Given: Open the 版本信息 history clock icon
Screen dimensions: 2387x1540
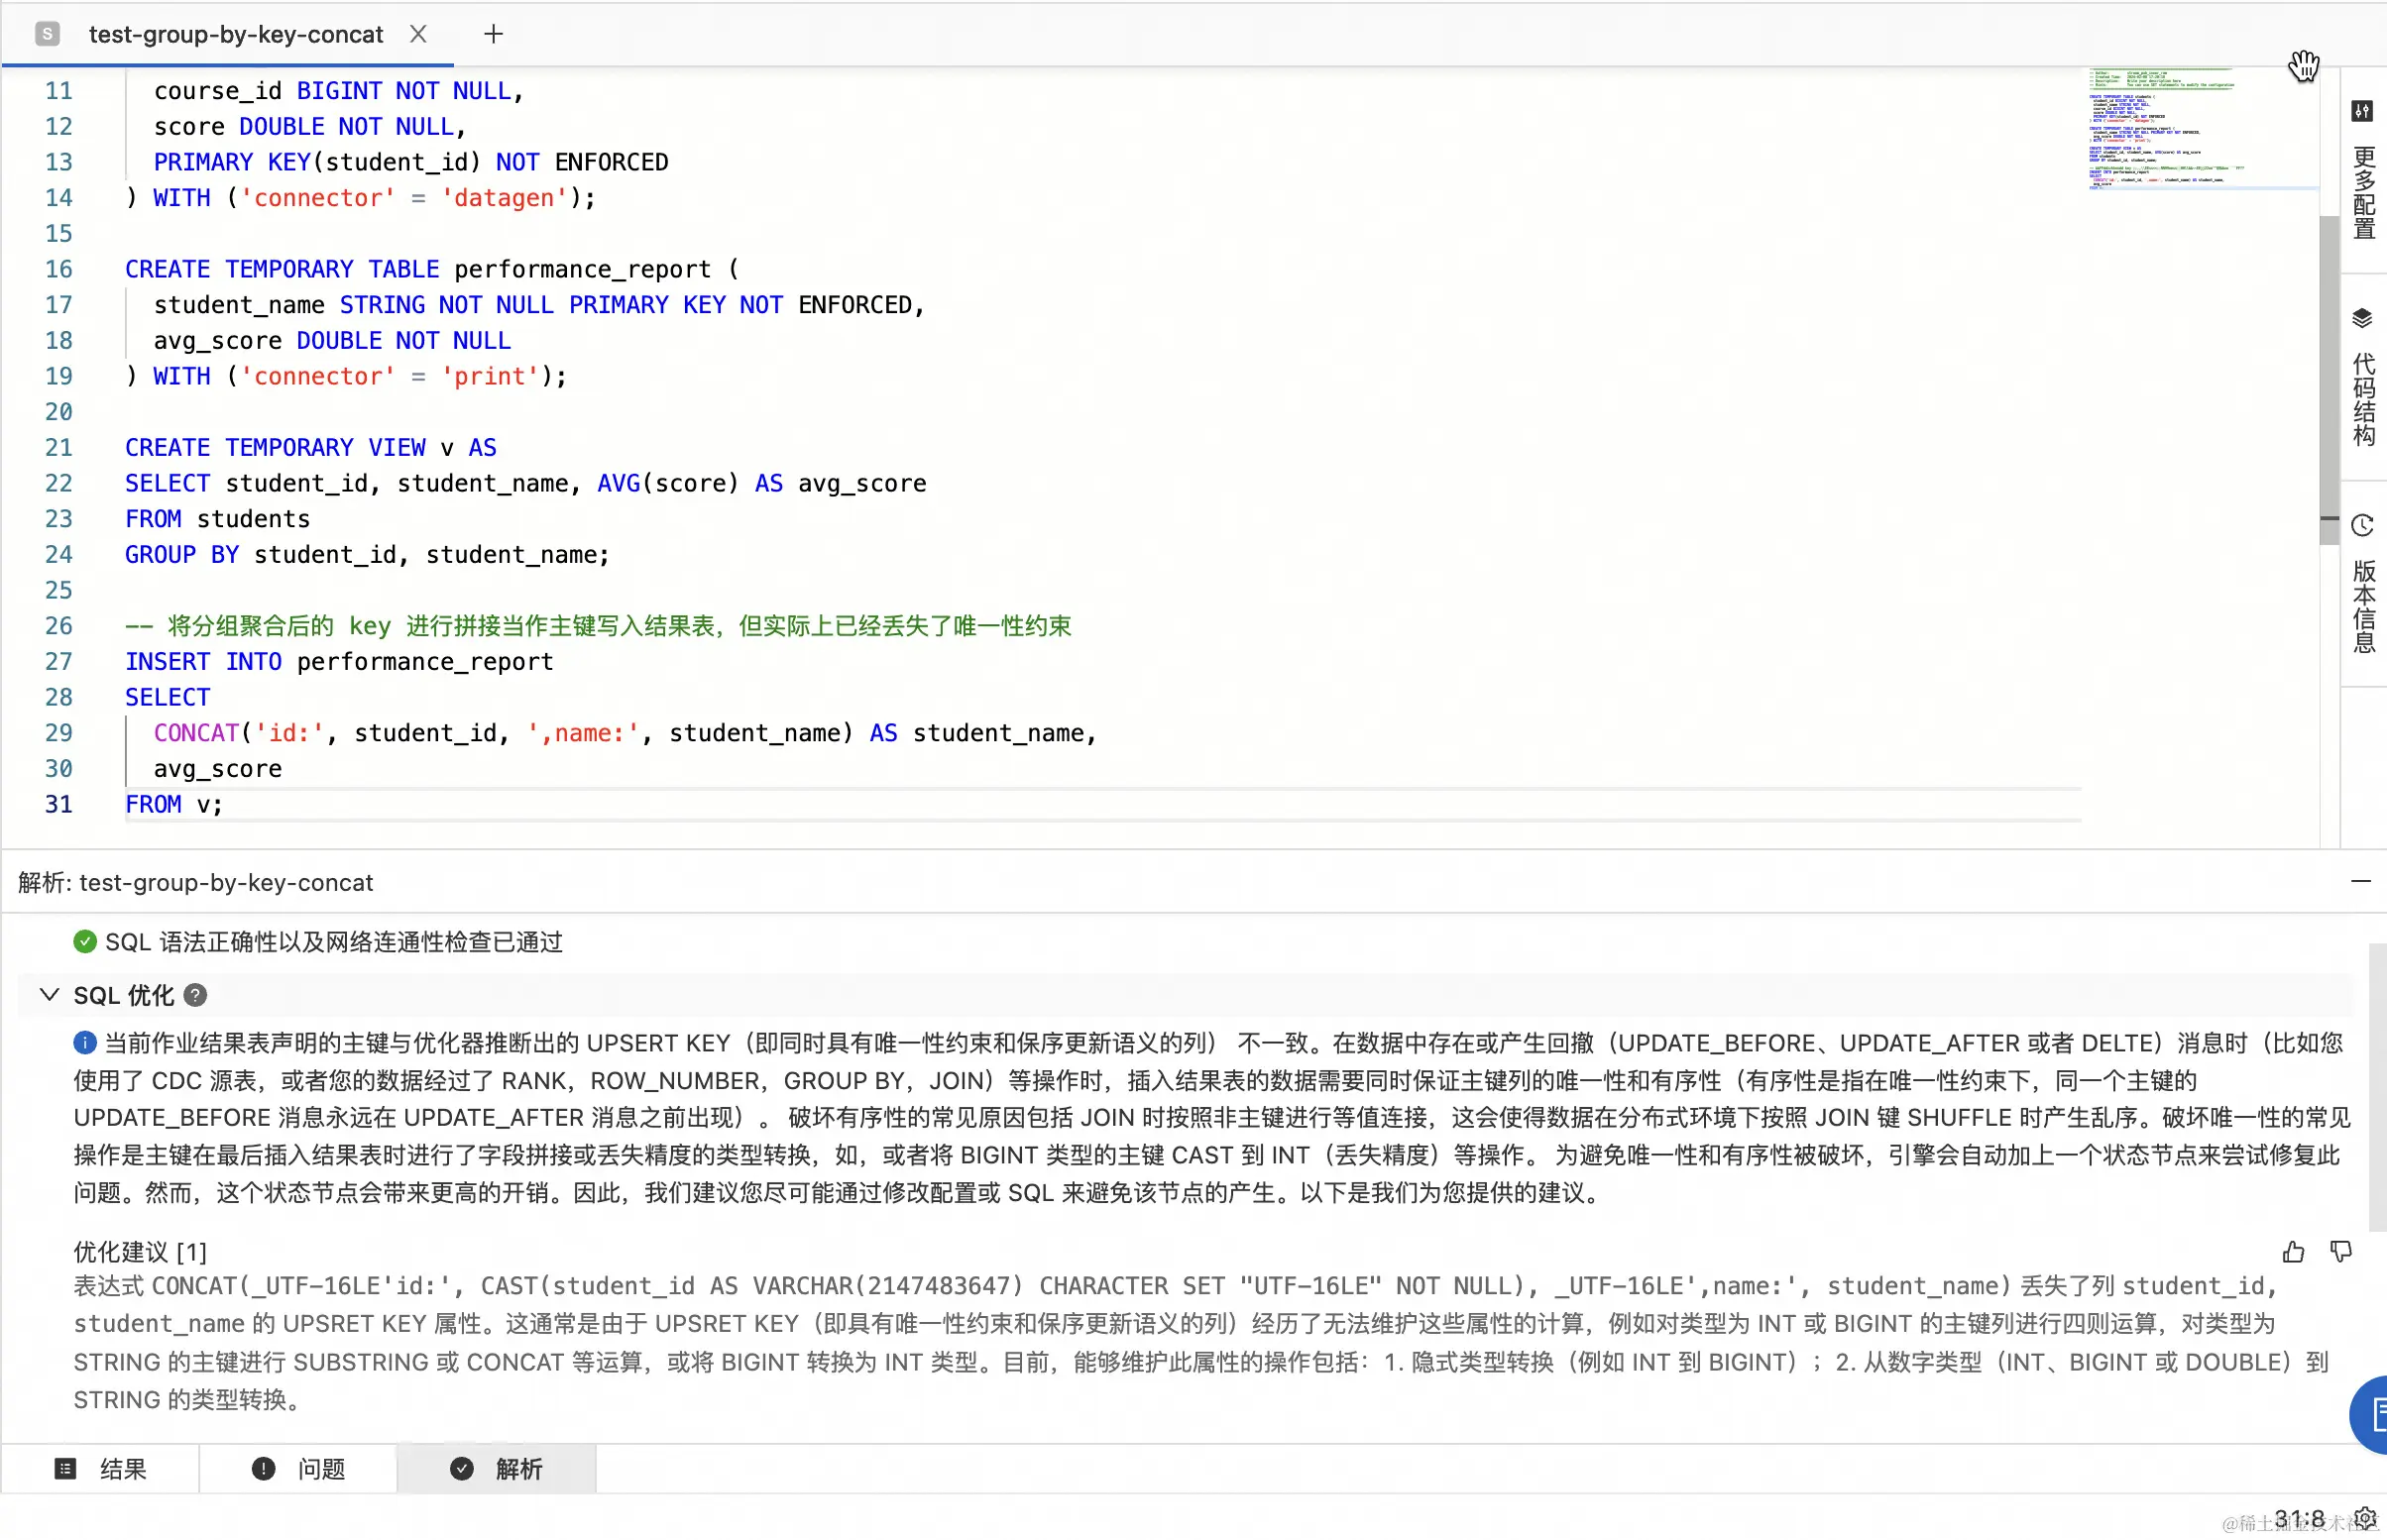Looking at the screenshot, I should pos(2362,526).
